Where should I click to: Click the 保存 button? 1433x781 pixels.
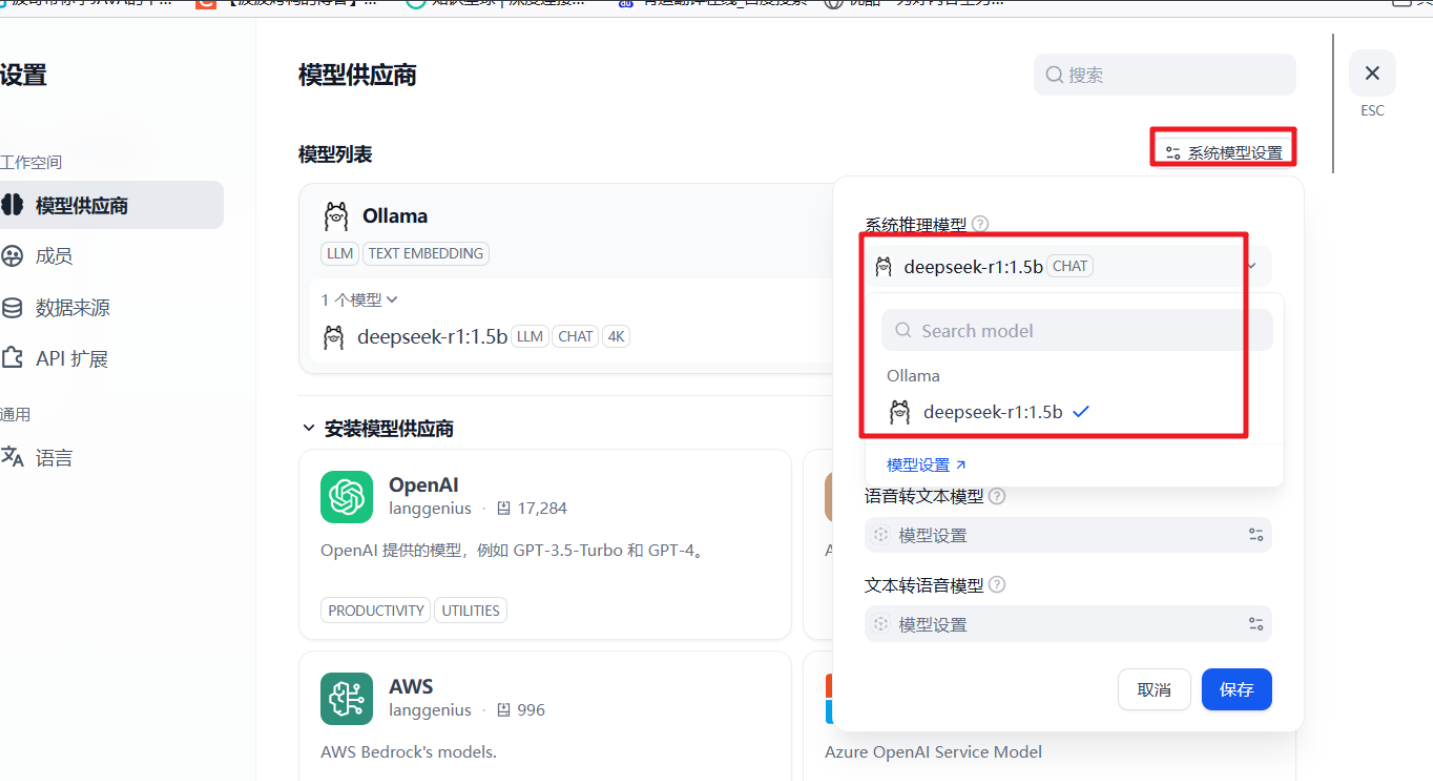(1236, 690)
